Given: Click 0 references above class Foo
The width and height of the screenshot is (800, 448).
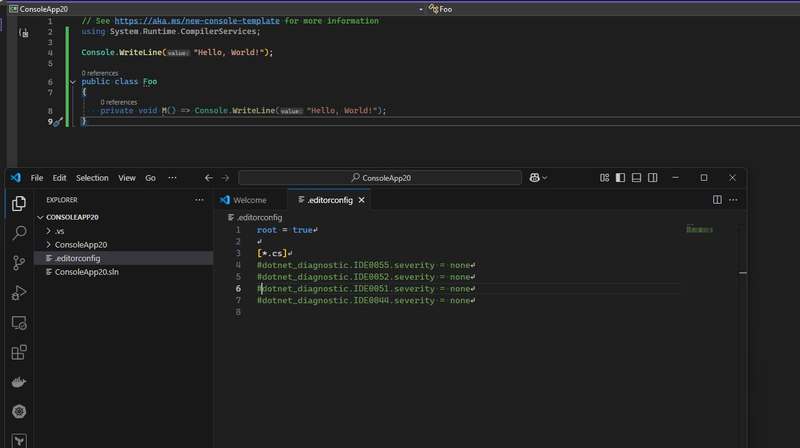Looking at the screenshot, I should click(x=100, y=73).
